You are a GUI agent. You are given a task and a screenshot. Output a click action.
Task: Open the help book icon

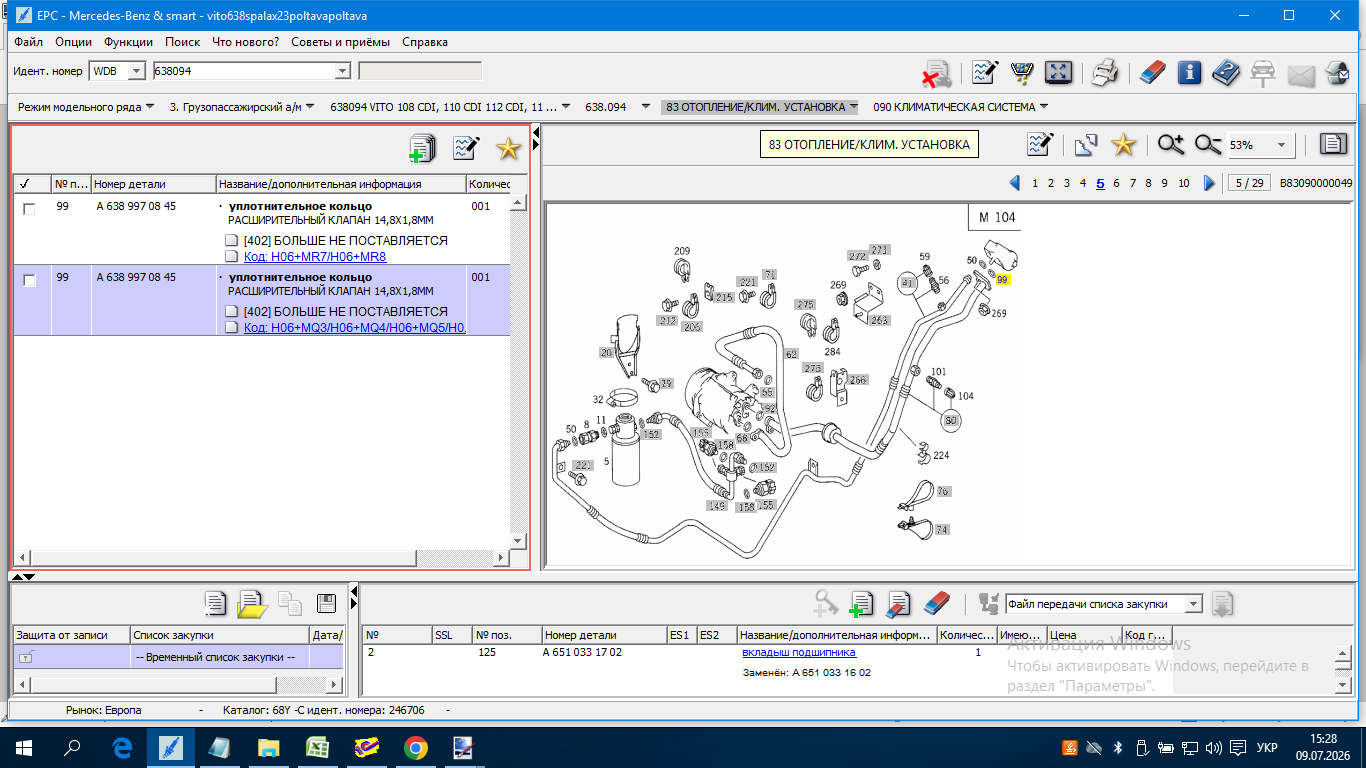tap(1226, 72)
